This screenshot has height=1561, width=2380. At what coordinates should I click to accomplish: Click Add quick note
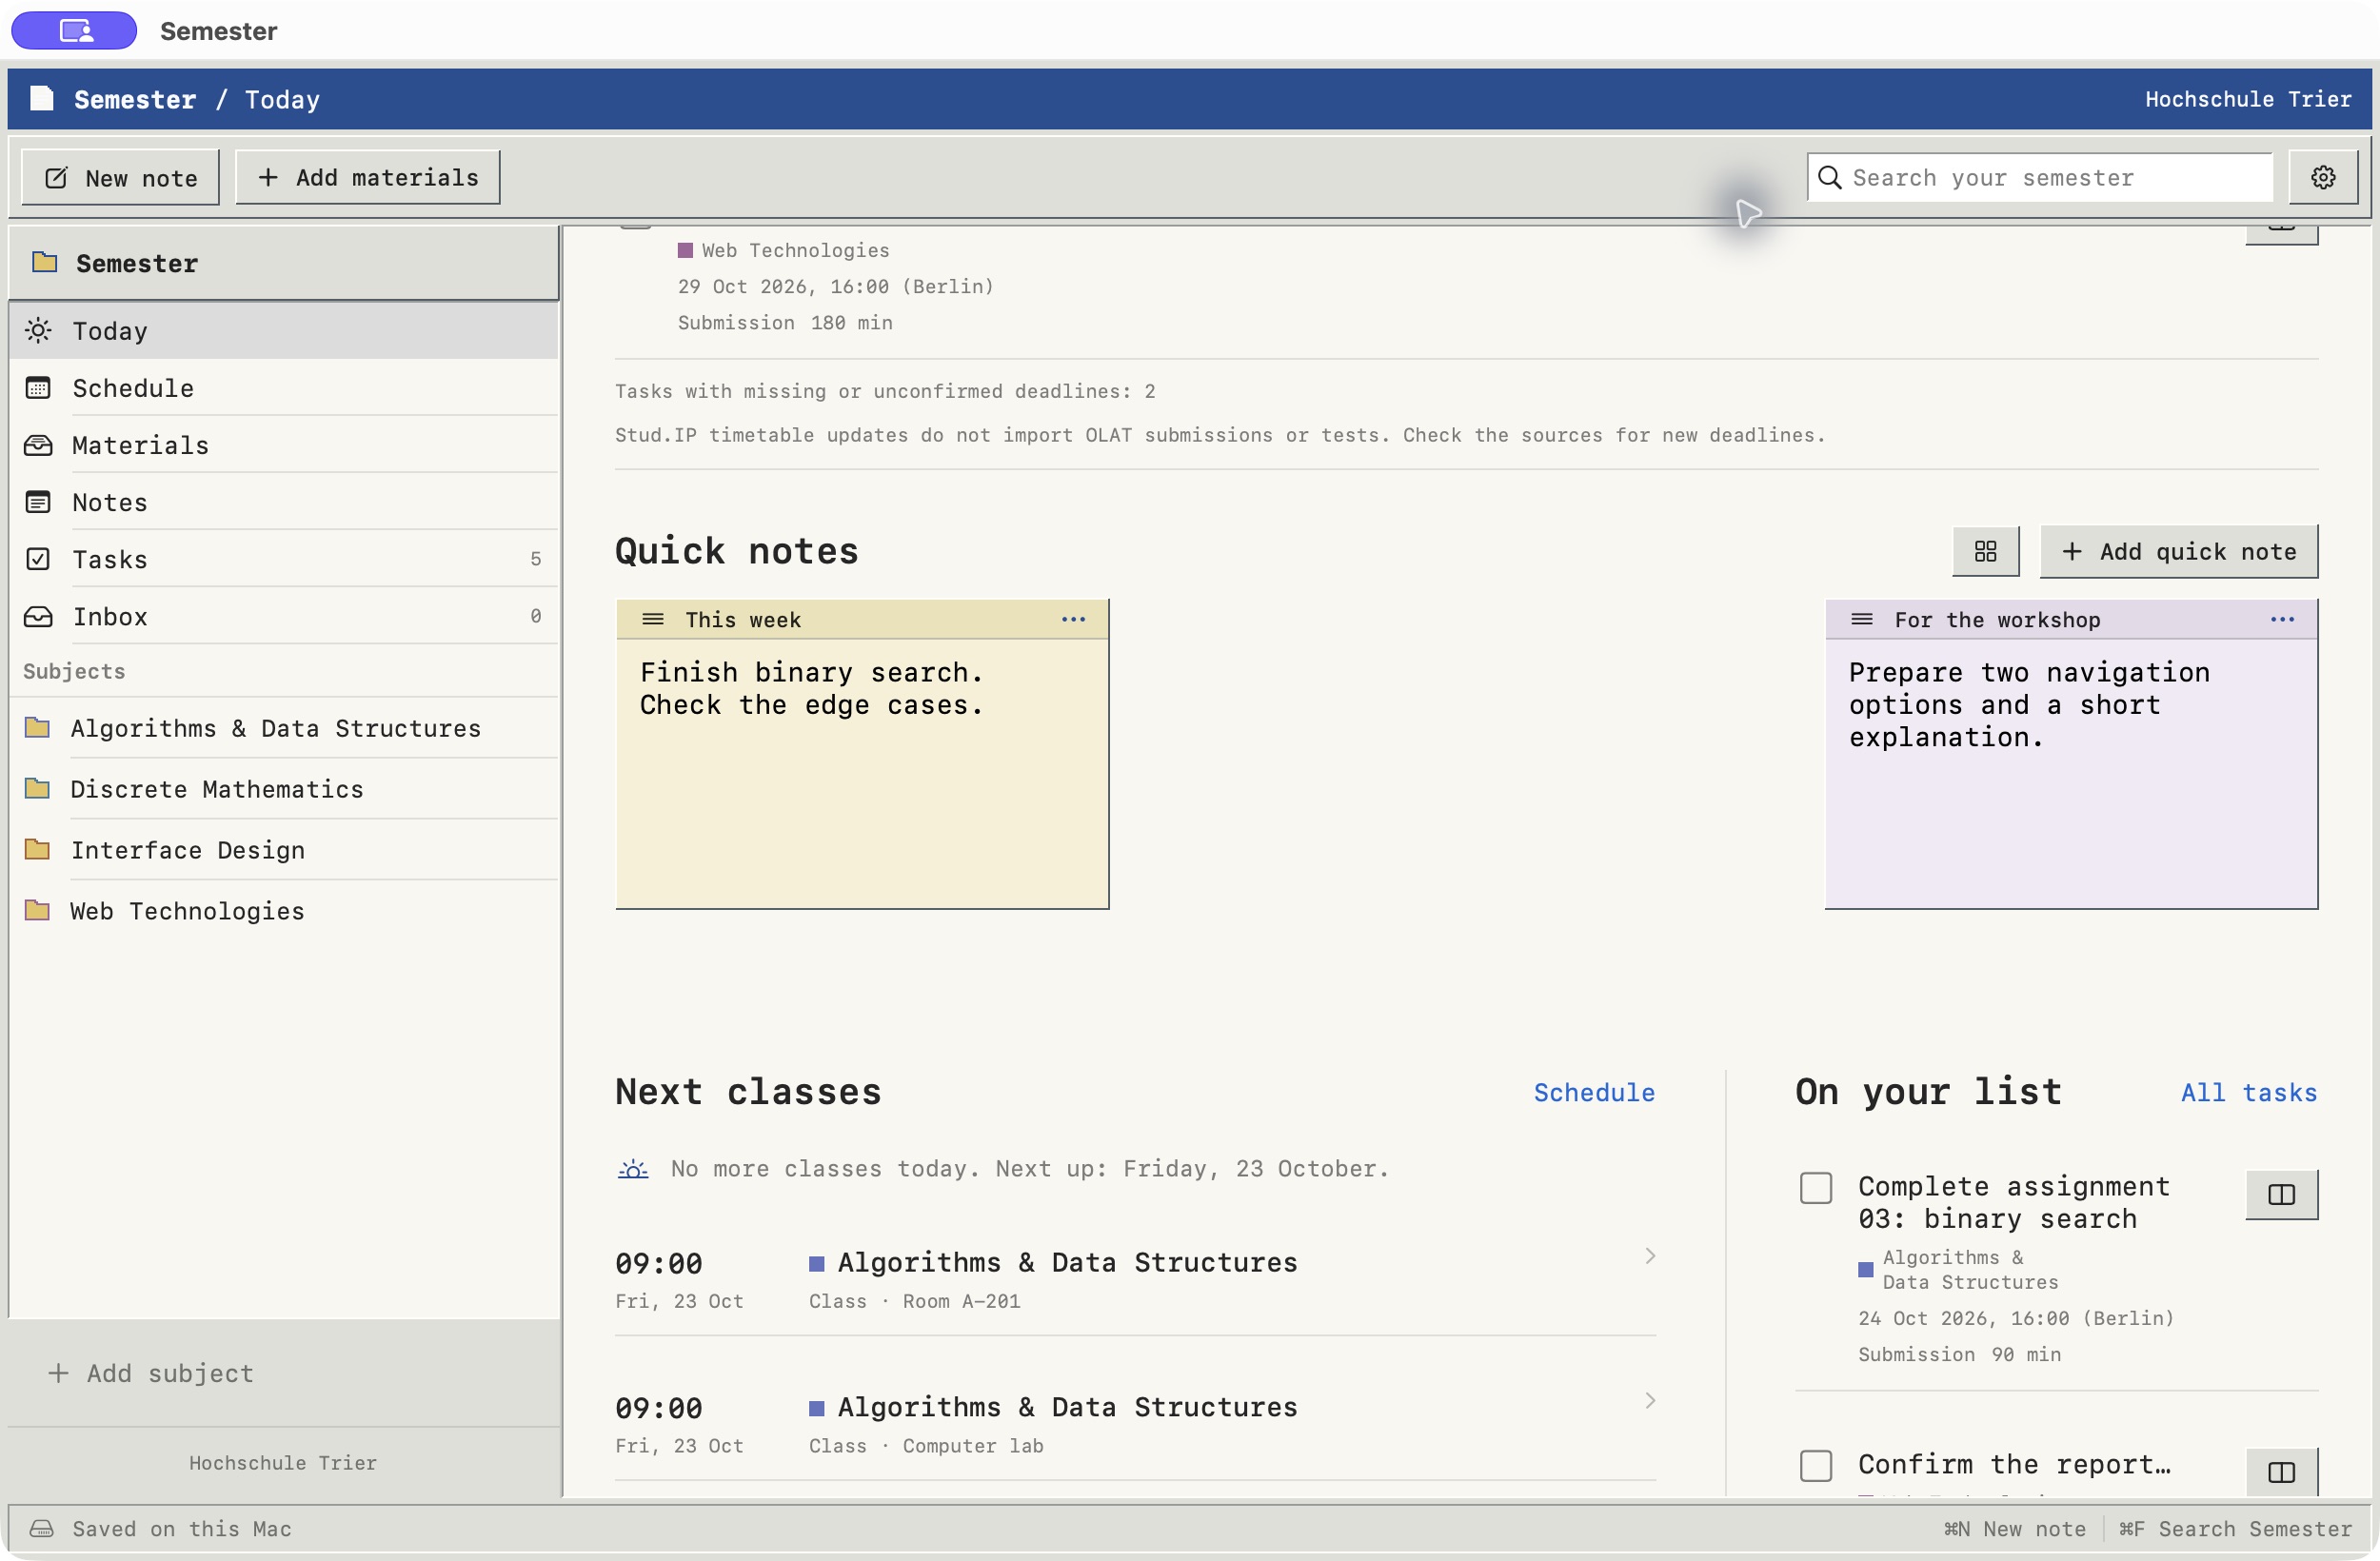coord(2179,551)
